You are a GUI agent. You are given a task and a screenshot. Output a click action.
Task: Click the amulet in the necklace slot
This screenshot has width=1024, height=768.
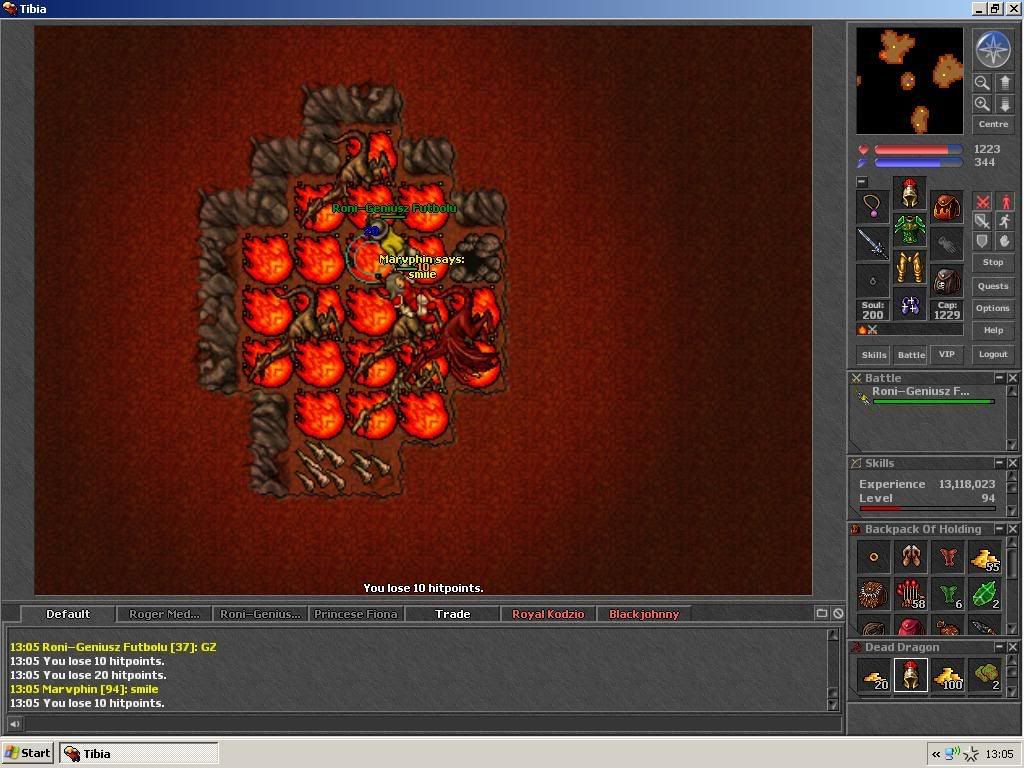(872, 207)
